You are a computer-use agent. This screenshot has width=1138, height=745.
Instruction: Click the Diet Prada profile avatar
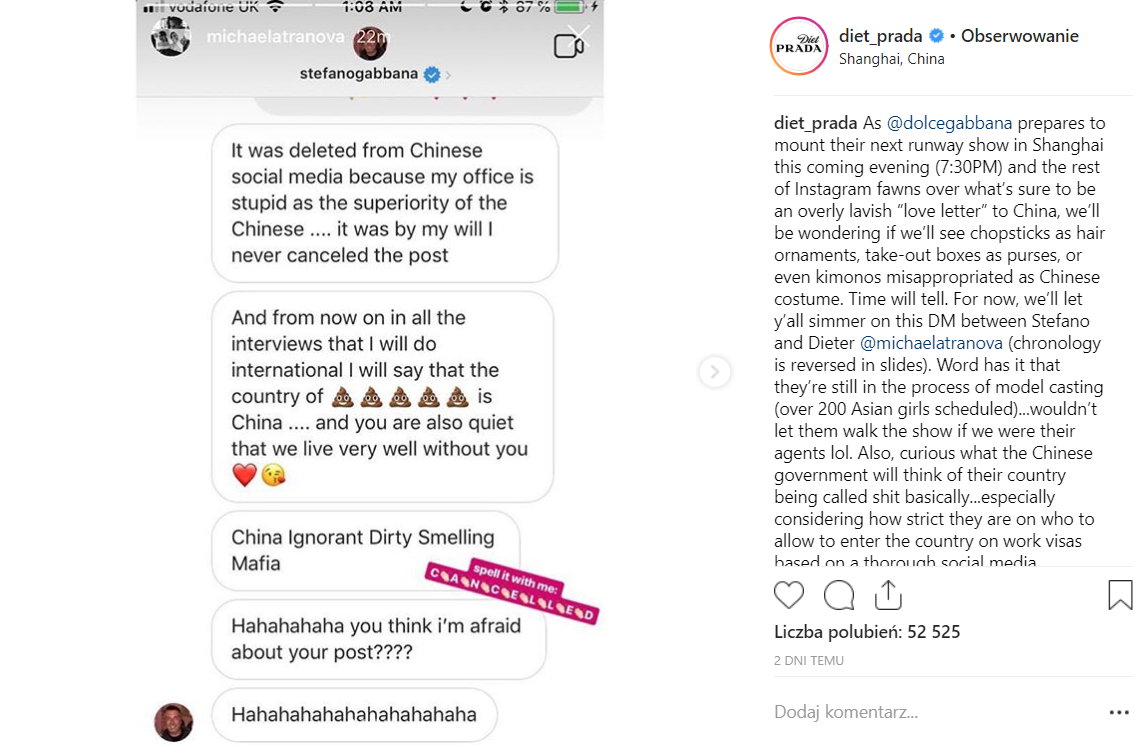[x=798, y=46]
